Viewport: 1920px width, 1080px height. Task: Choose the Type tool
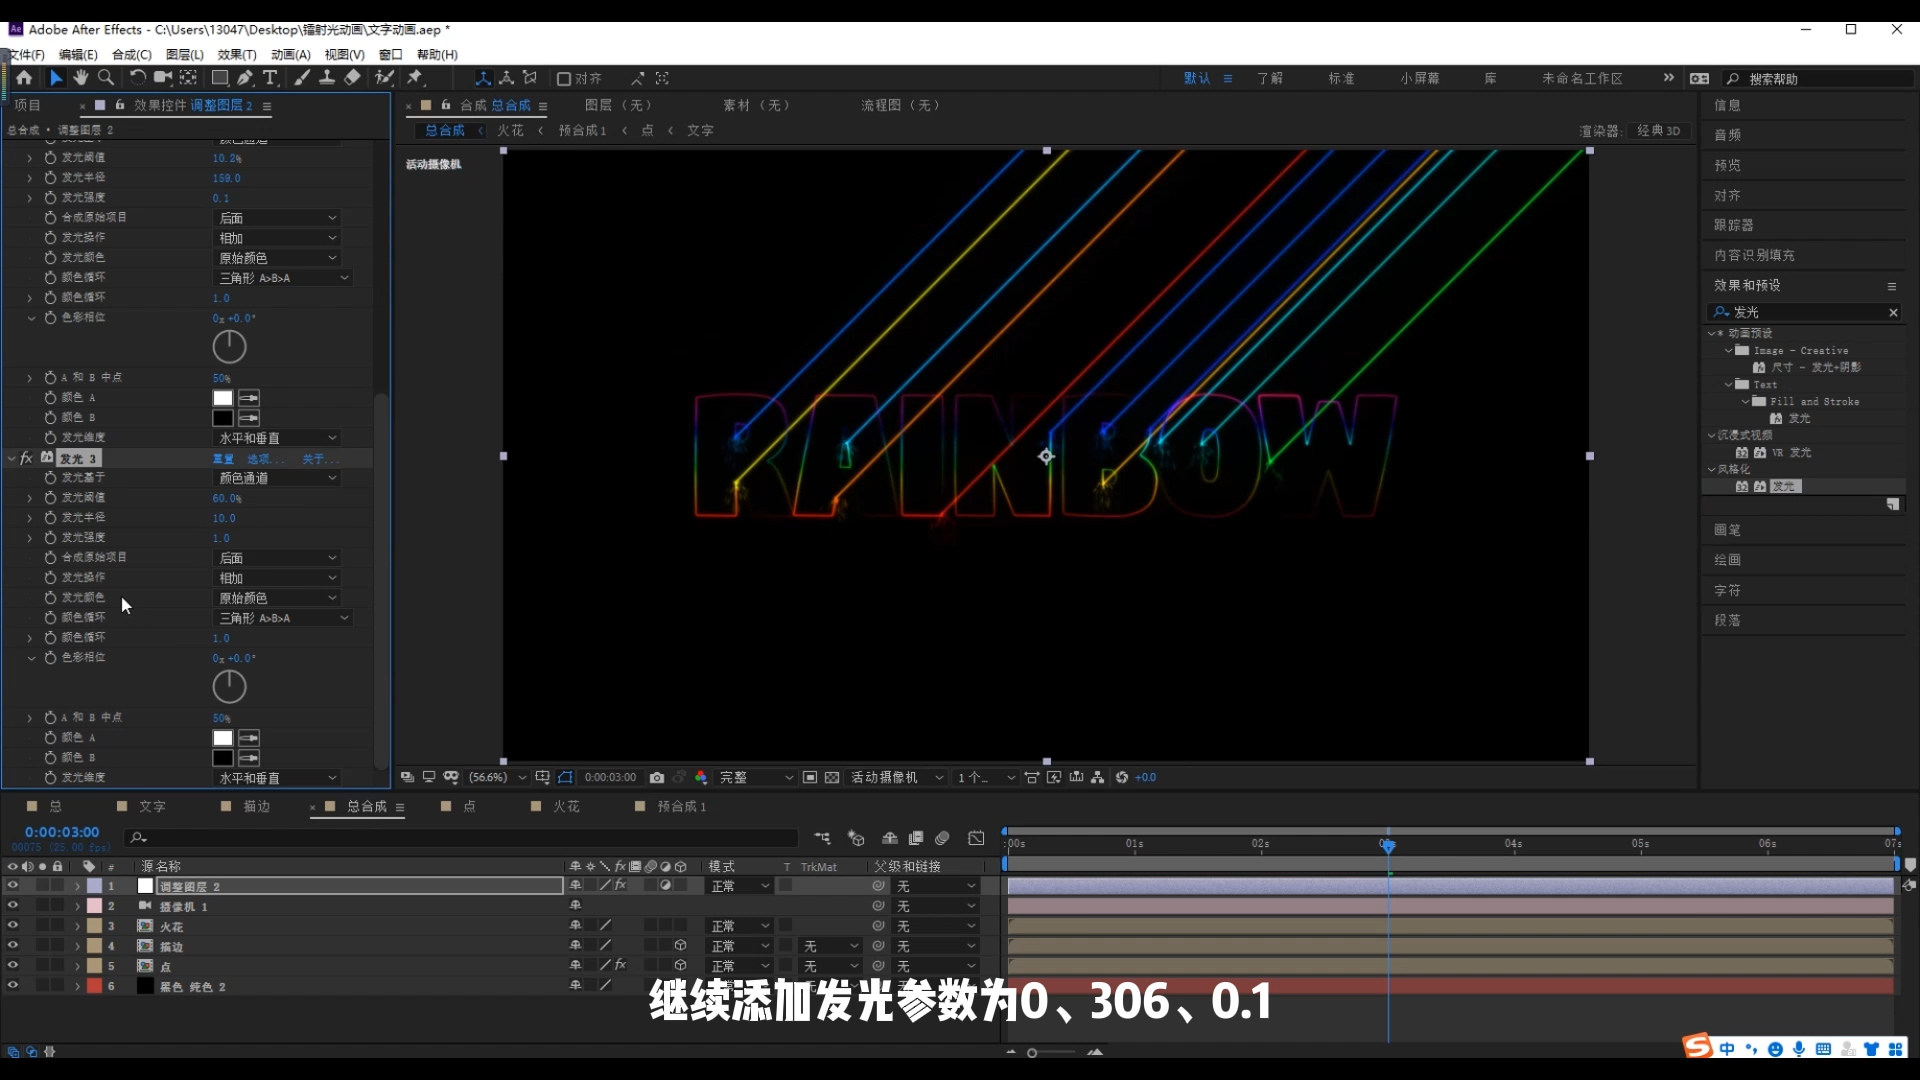(271, 78)
